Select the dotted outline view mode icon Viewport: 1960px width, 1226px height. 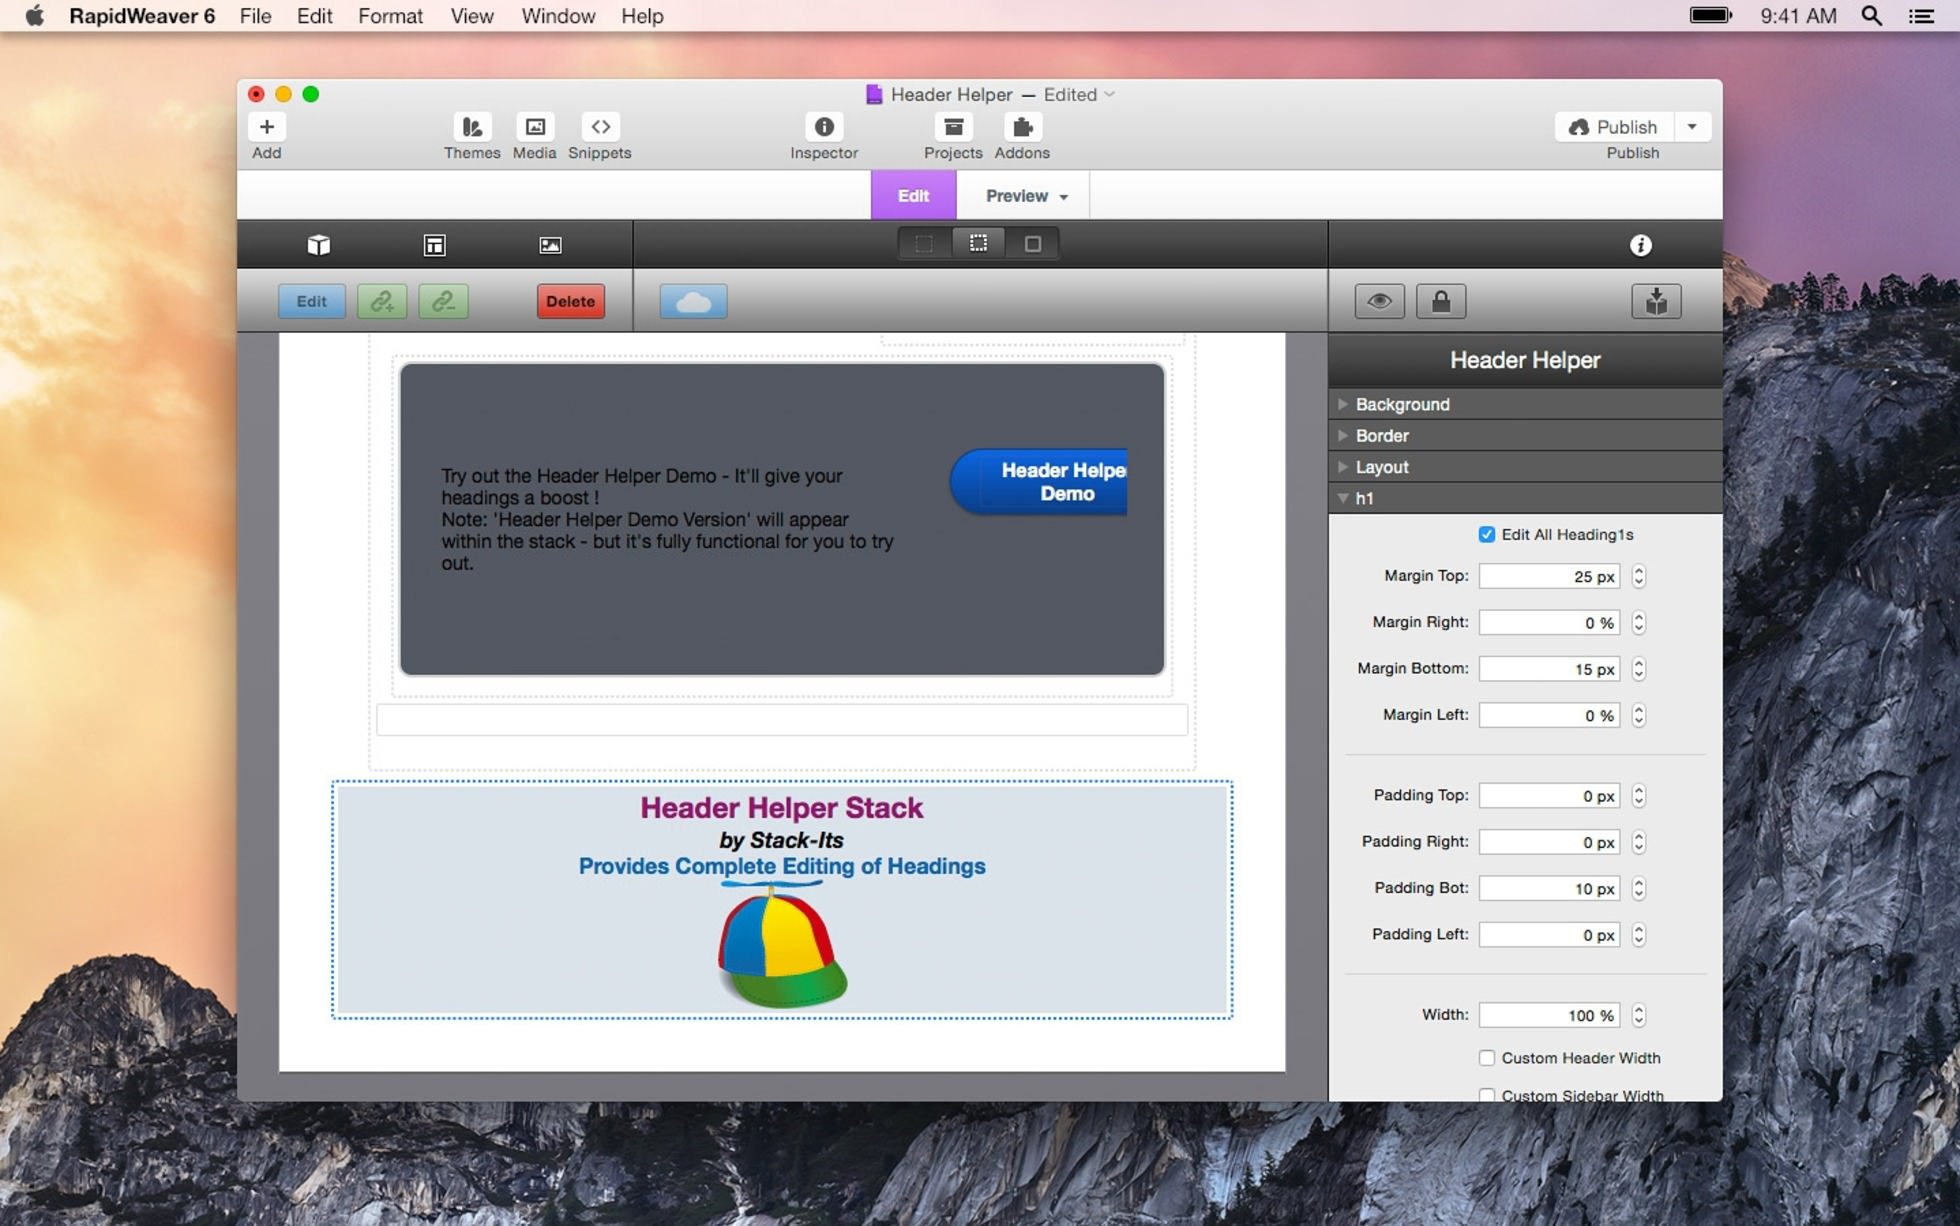pos(978,244)
